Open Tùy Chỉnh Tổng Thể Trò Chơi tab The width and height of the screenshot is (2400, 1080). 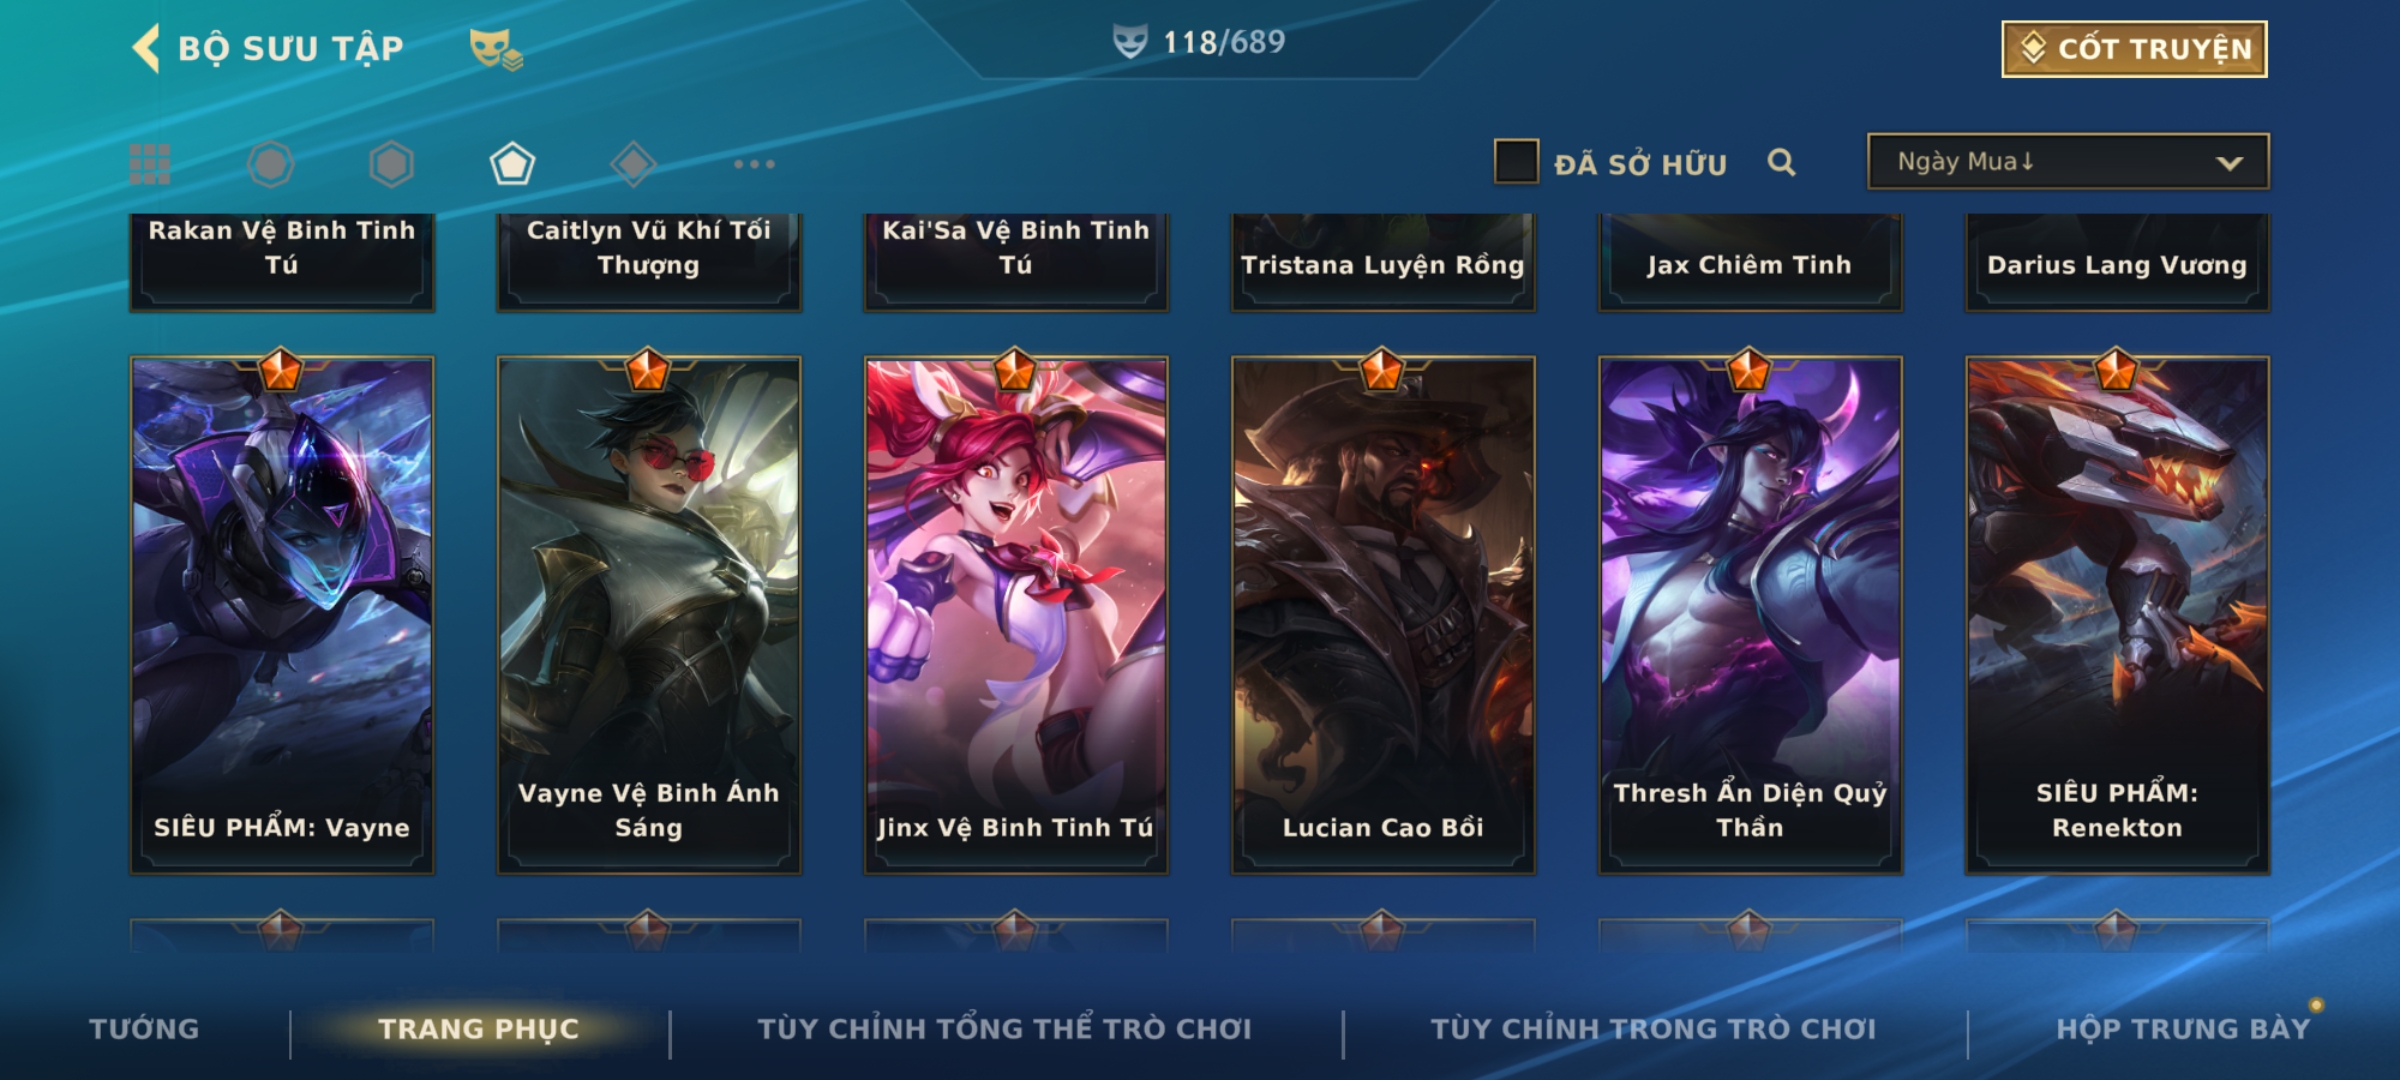tap(1004, 1028)
